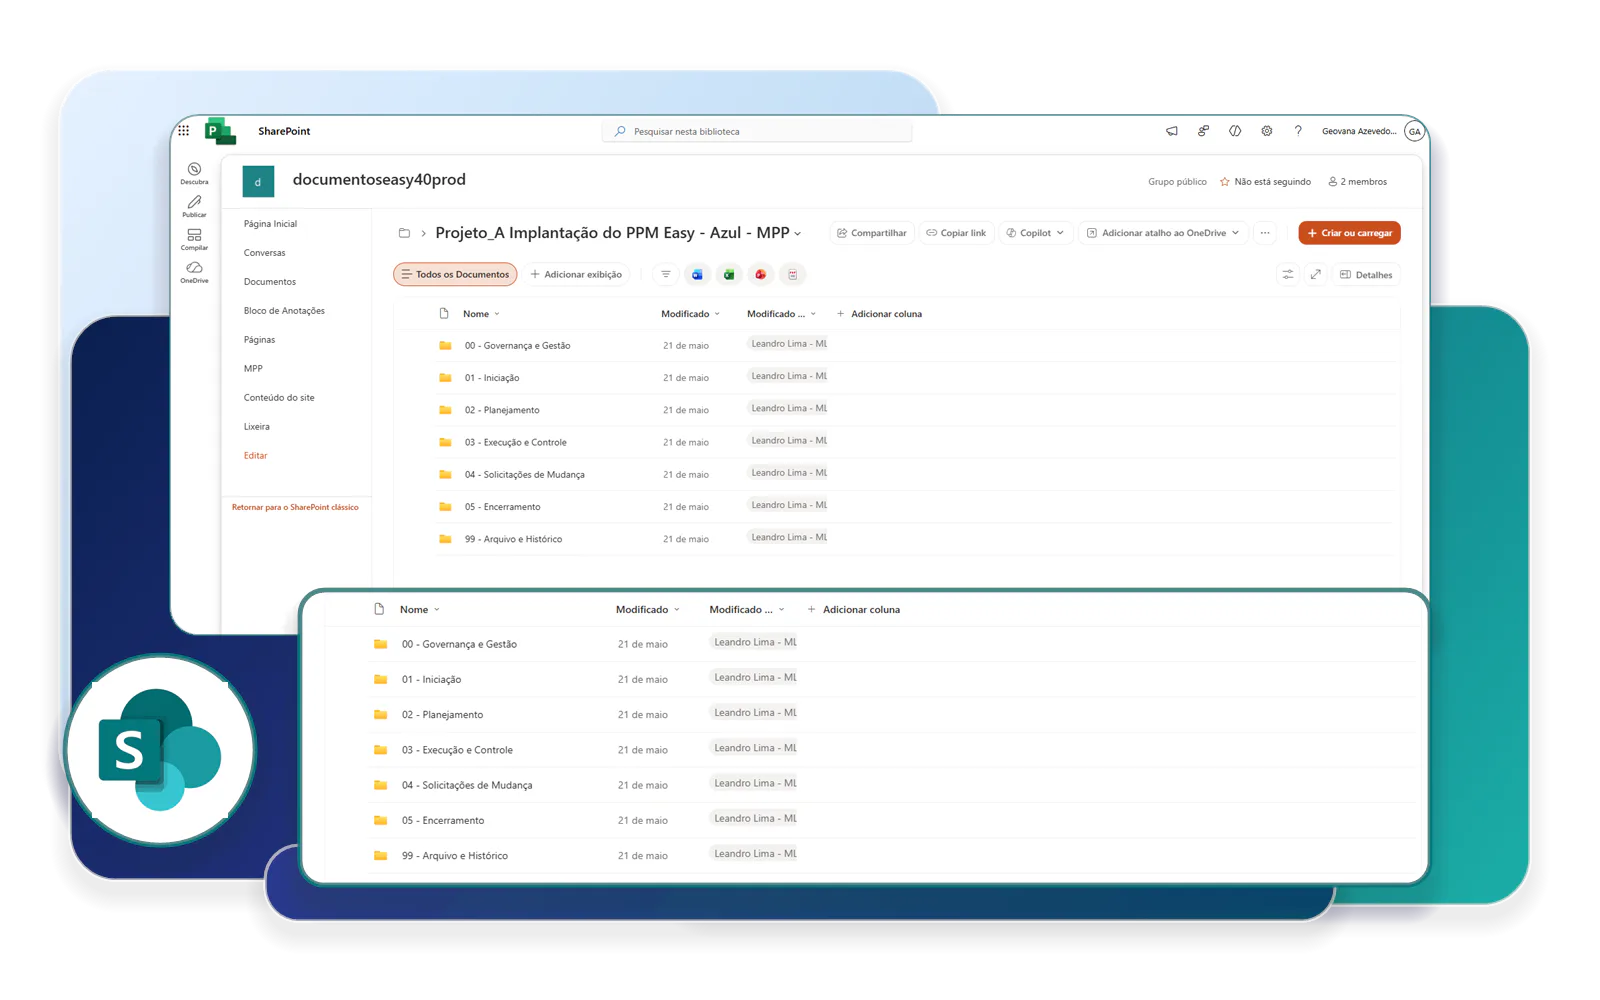Open the Detalhes pane button
The height and width of the screenshot is (1000, 1600).
pos(1366,274)
